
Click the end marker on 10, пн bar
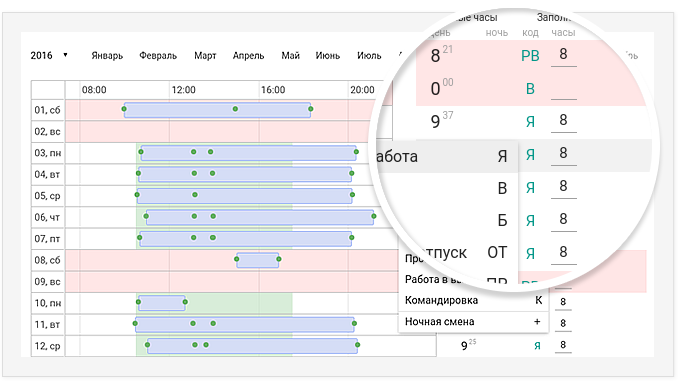pyautogui.click(x=185, y=302)
